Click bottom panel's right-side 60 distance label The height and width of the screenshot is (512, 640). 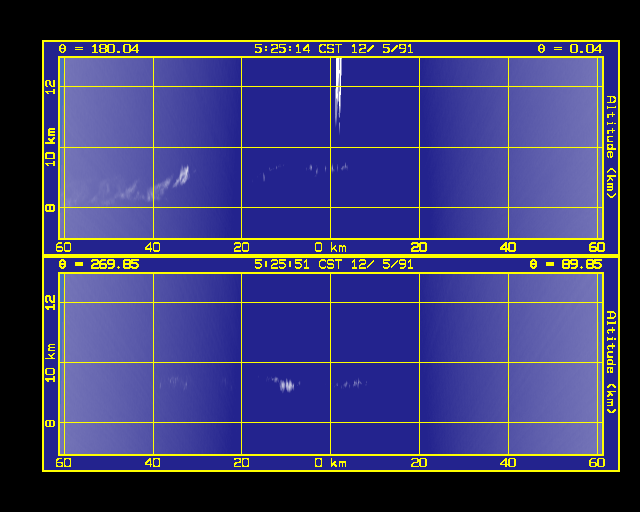[x=597, y=463]
